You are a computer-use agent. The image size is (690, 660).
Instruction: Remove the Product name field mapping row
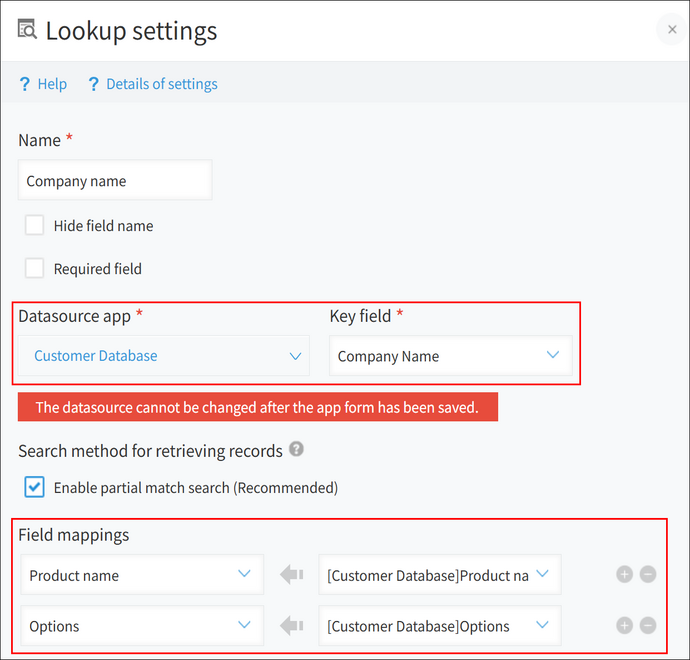[x=648, y=574]
